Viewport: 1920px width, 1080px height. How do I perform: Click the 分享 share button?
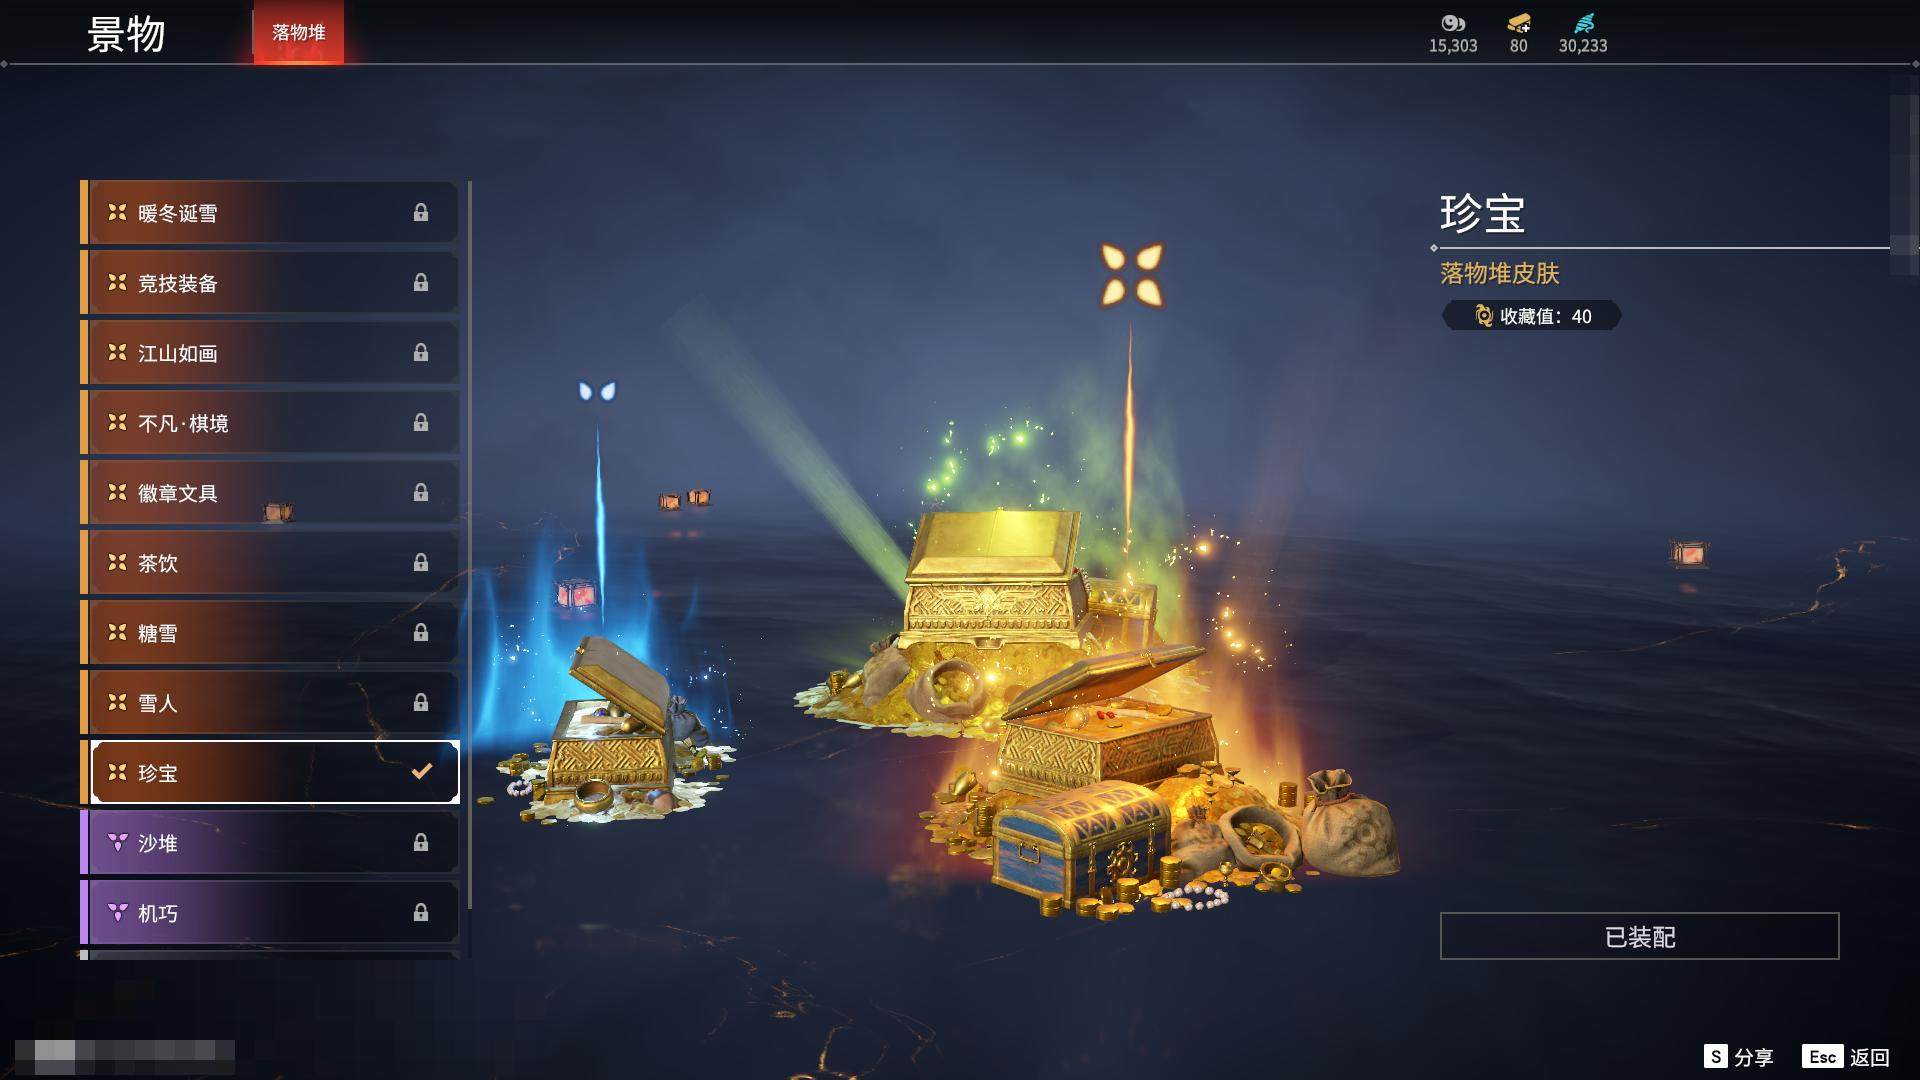(x=1738, y=1057)
